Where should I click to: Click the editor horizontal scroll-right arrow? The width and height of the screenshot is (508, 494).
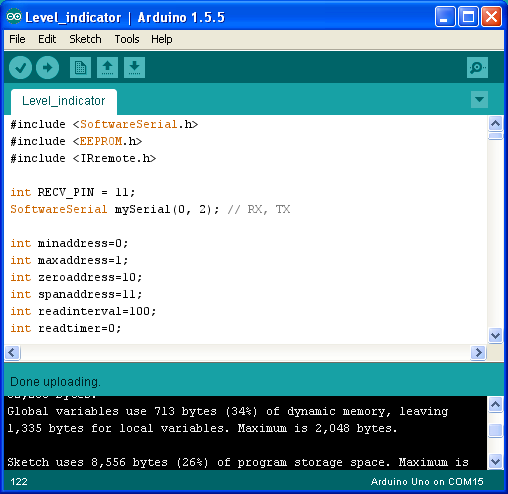(478, 352)
